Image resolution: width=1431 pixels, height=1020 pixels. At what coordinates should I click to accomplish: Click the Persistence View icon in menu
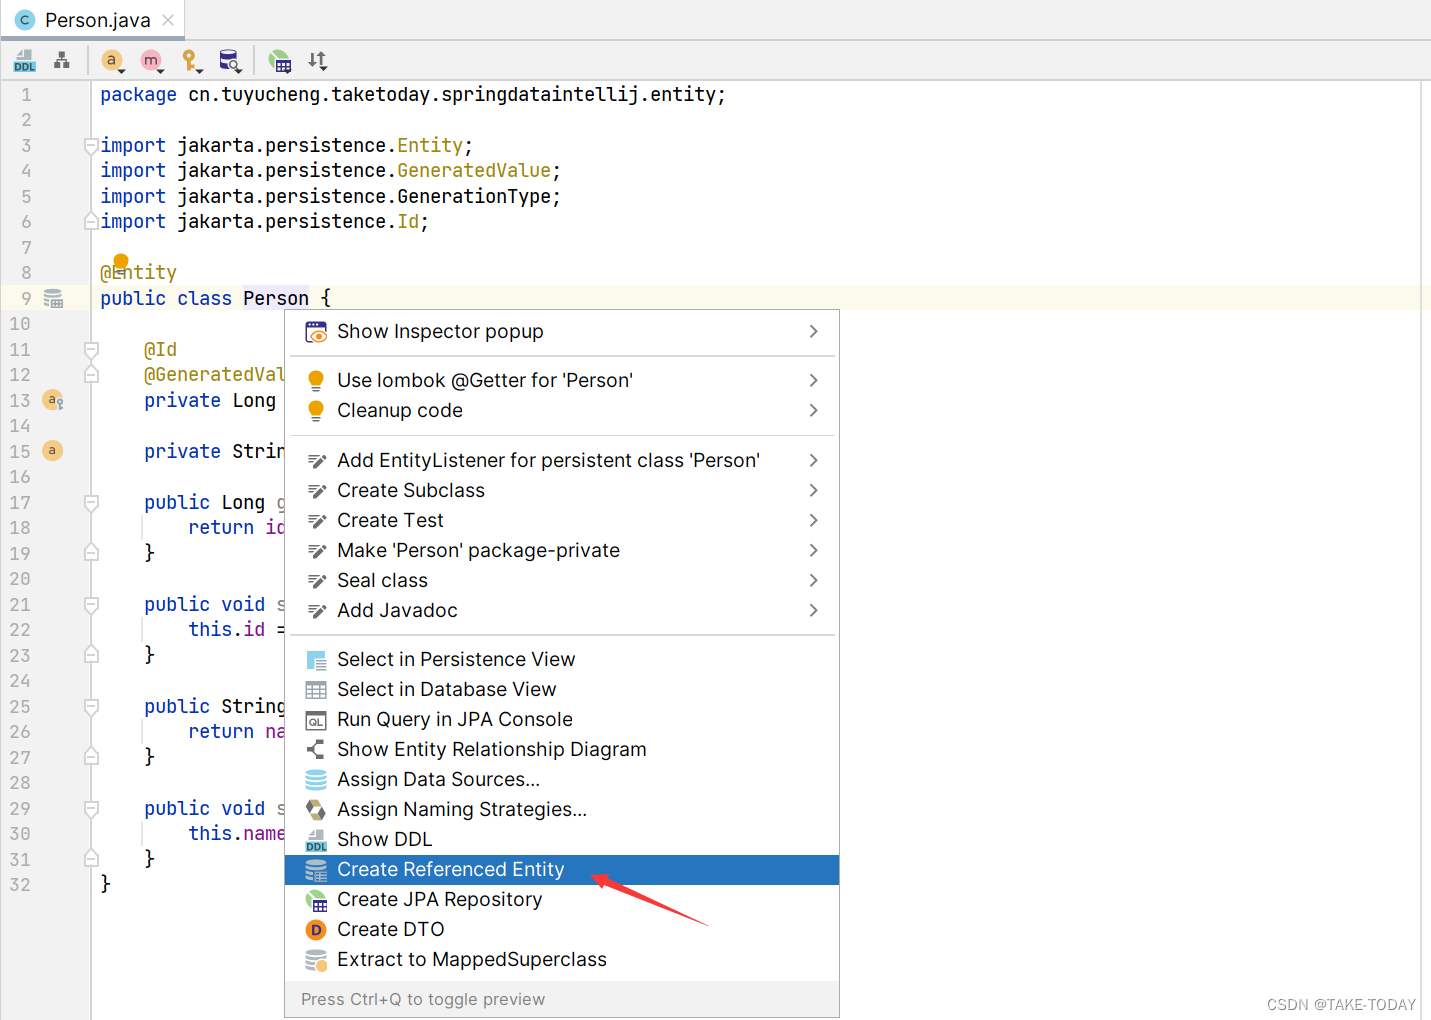[x=316, y=660]
